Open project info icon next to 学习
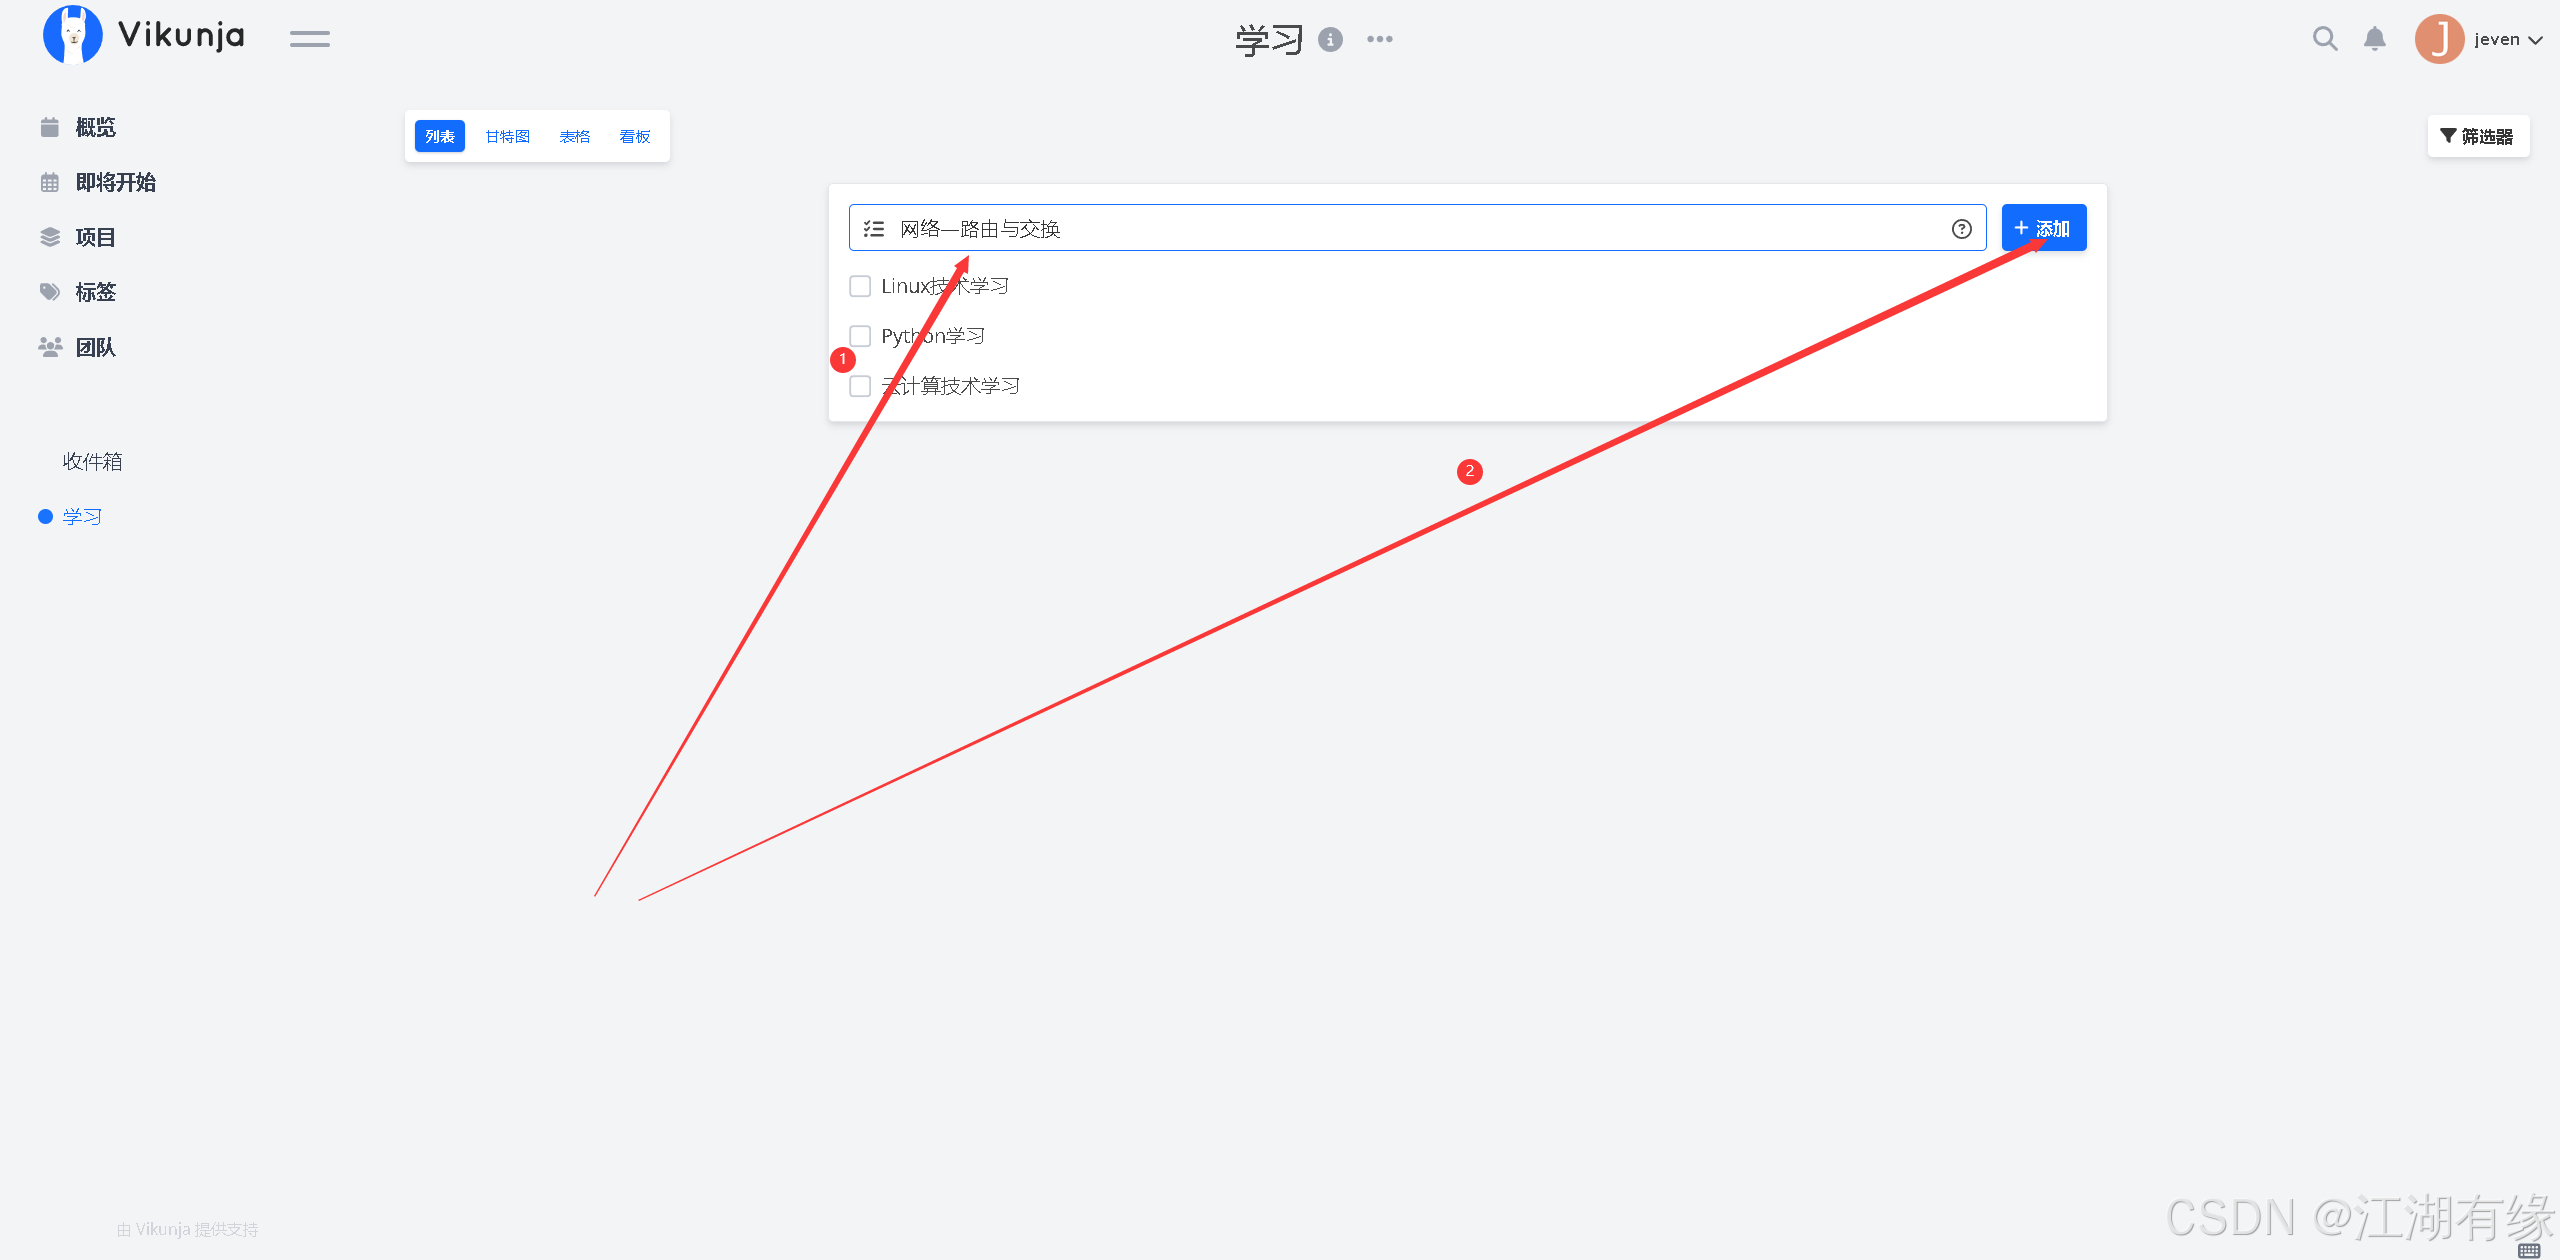Image resolution: width=2560 pixels, height=1260 pixels. point(1330,40)
